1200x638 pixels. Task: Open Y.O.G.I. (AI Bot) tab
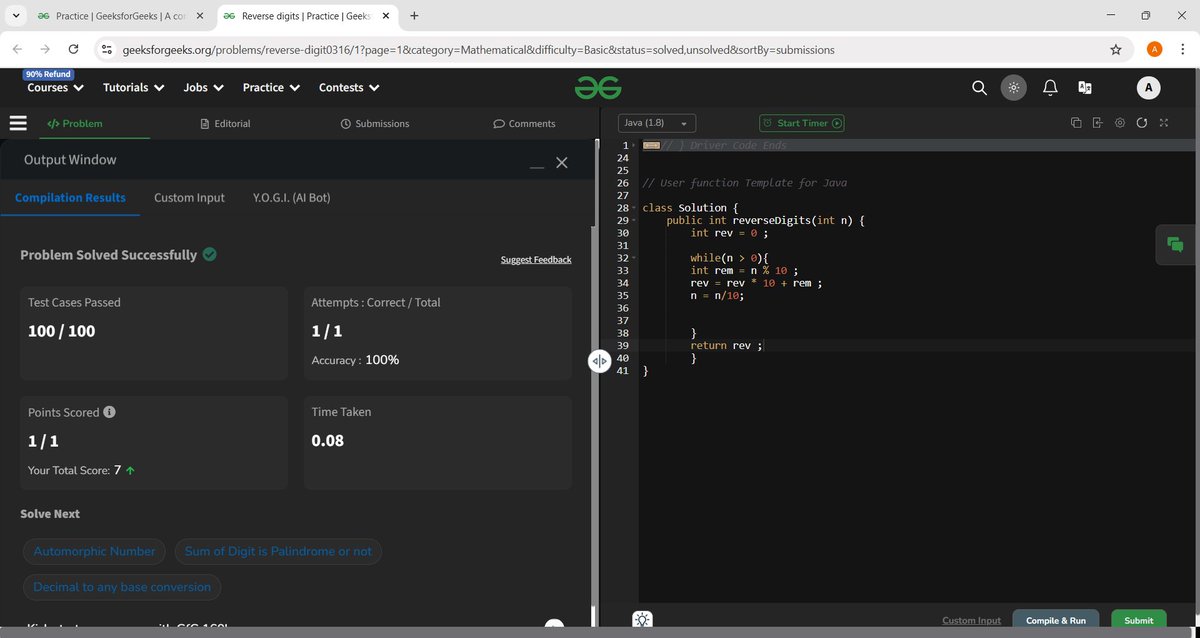292,198
